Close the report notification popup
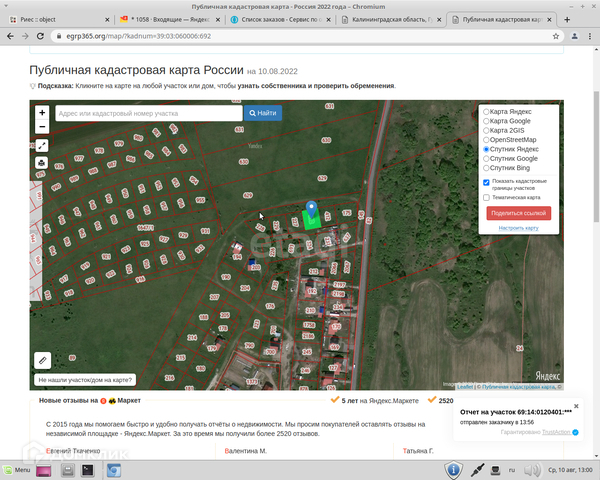 point(576,406)
